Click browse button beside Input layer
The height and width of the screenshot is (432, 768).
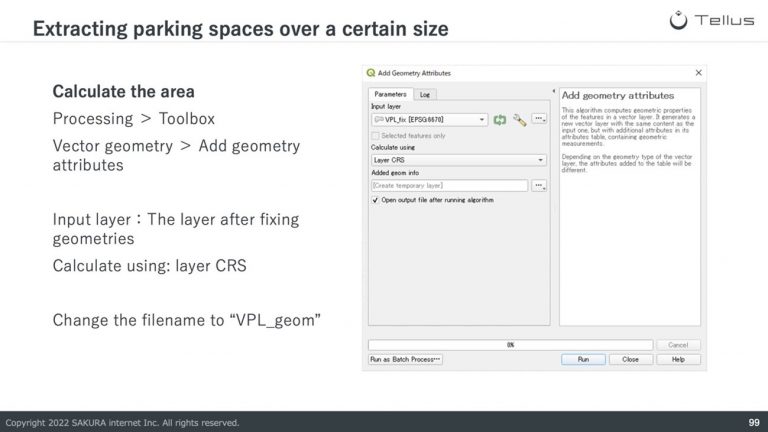[539, 119]
